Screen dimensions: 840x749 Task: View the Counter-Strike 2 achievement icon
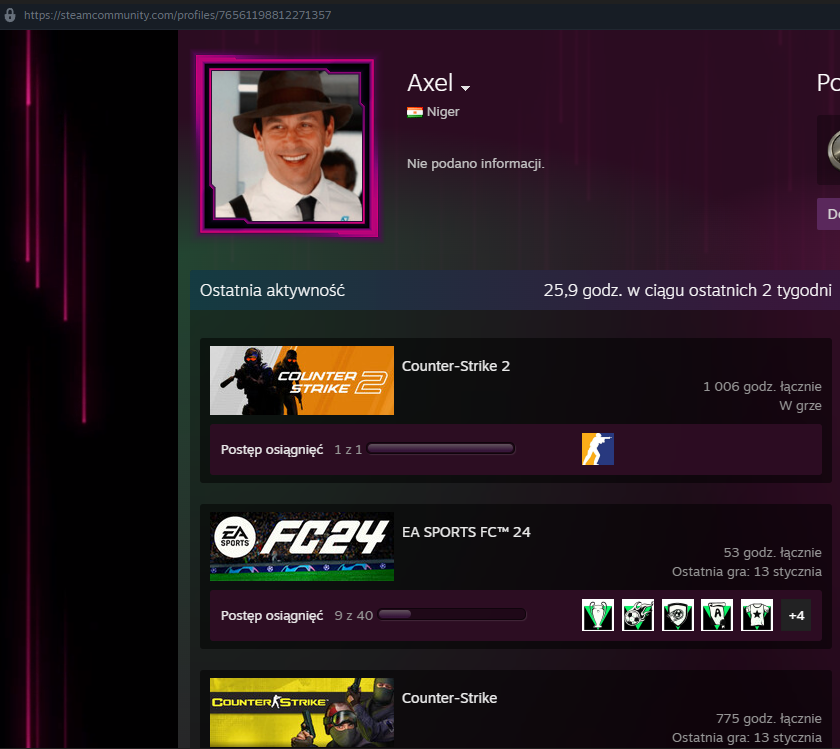(598, 449)
